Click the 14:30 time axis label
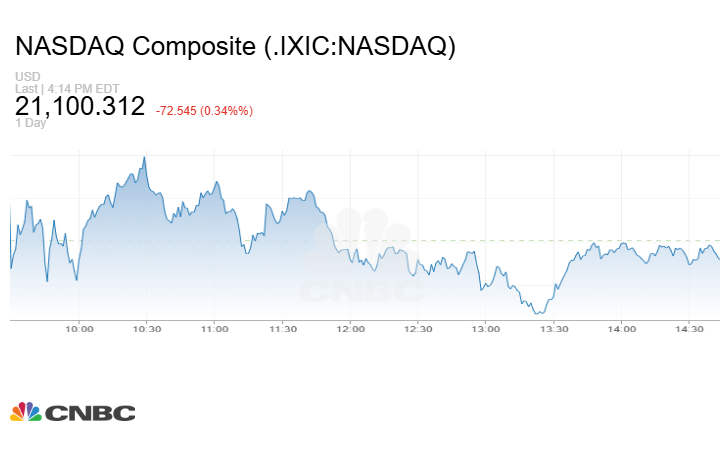Screen dimensions: 720x450 [690, 329]
